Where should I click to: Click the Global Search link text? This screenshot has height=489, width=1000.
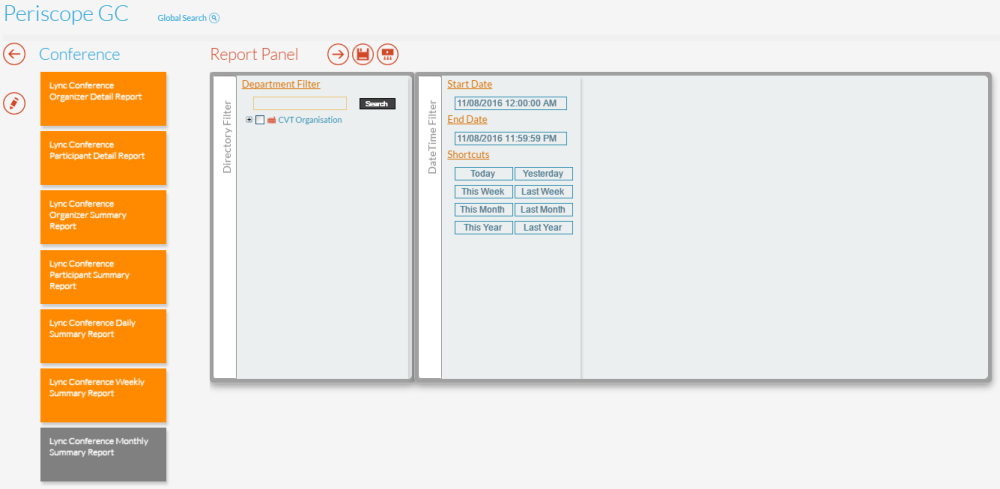point(182,18)
